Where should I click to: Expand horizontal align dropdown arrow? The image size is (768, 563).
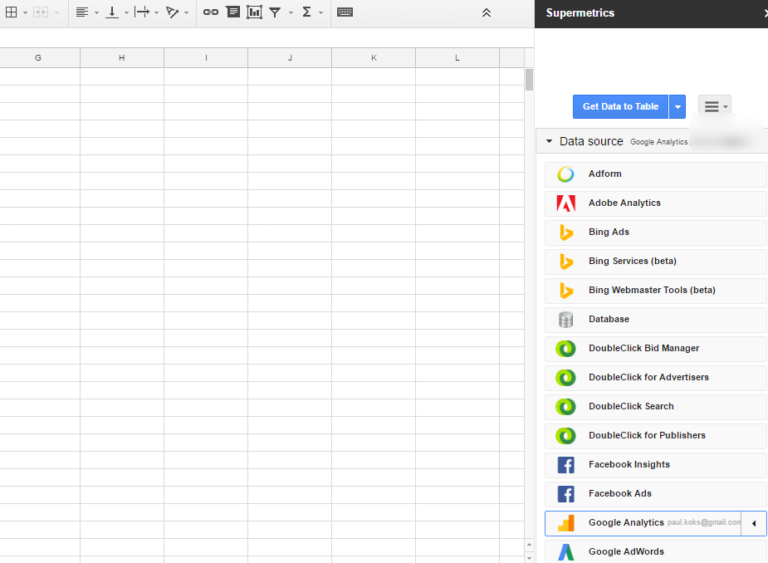[96, 13]
